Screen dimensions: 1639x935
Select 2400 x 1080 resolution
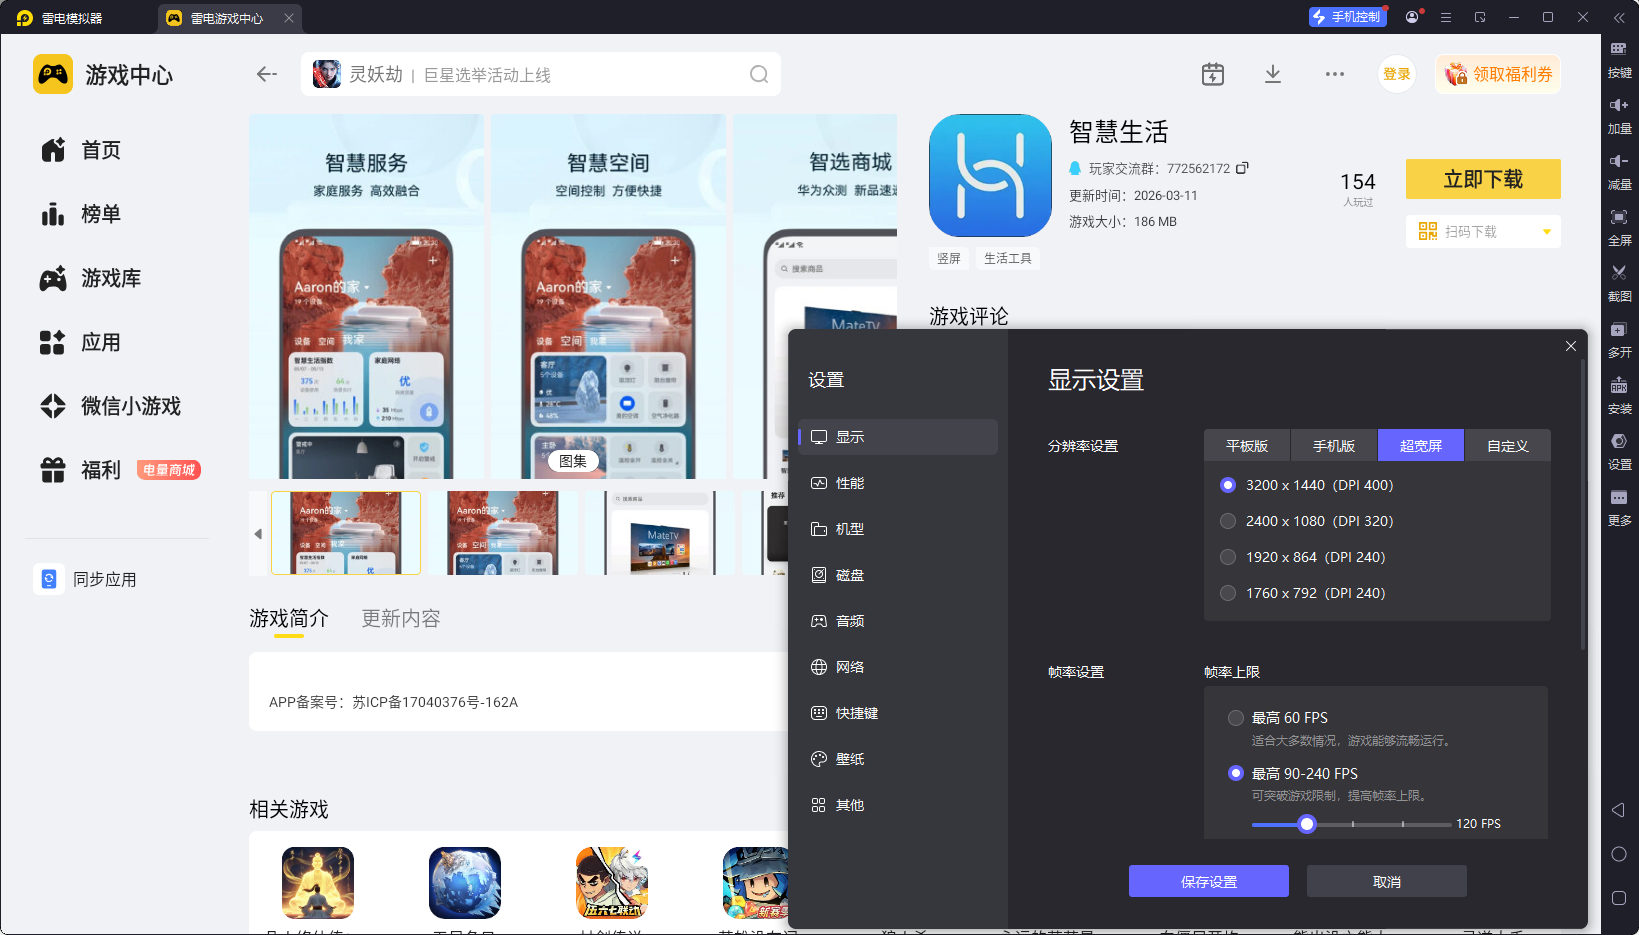[1228, 521]
